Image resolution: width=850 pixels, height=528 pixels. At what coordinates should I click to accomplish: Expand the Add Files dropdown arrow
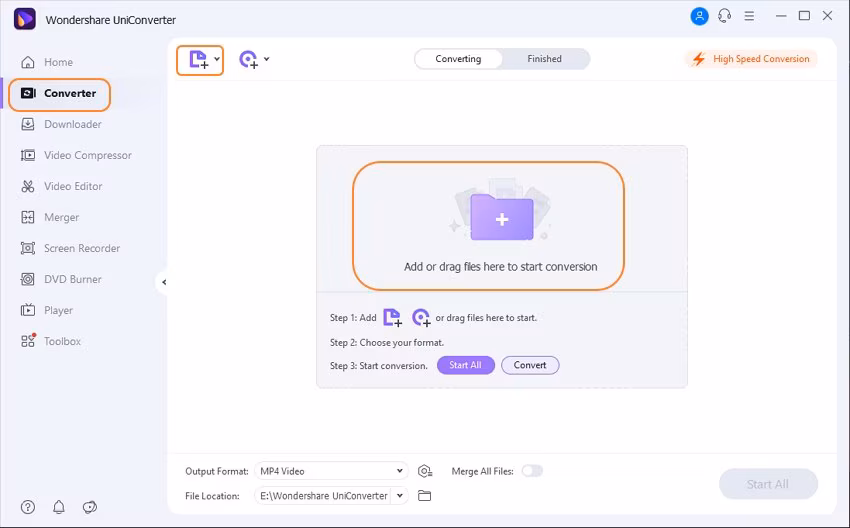[x=217, y=59]
